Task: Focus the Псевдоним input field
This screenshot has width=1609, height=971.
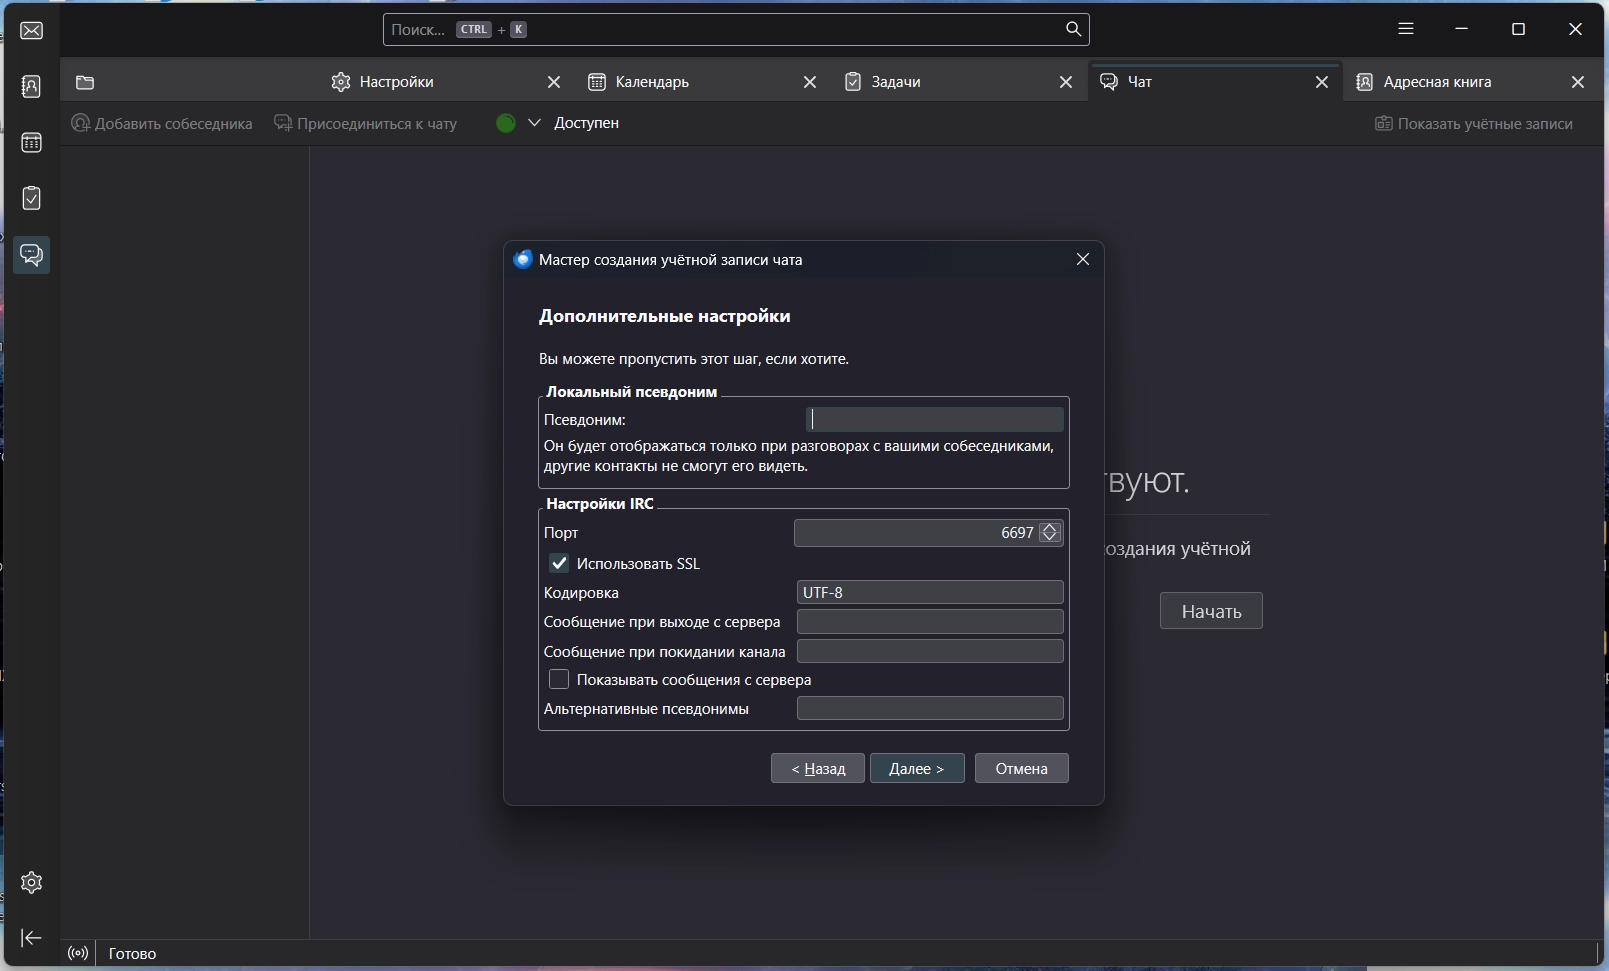Action: tap(935, 419)
